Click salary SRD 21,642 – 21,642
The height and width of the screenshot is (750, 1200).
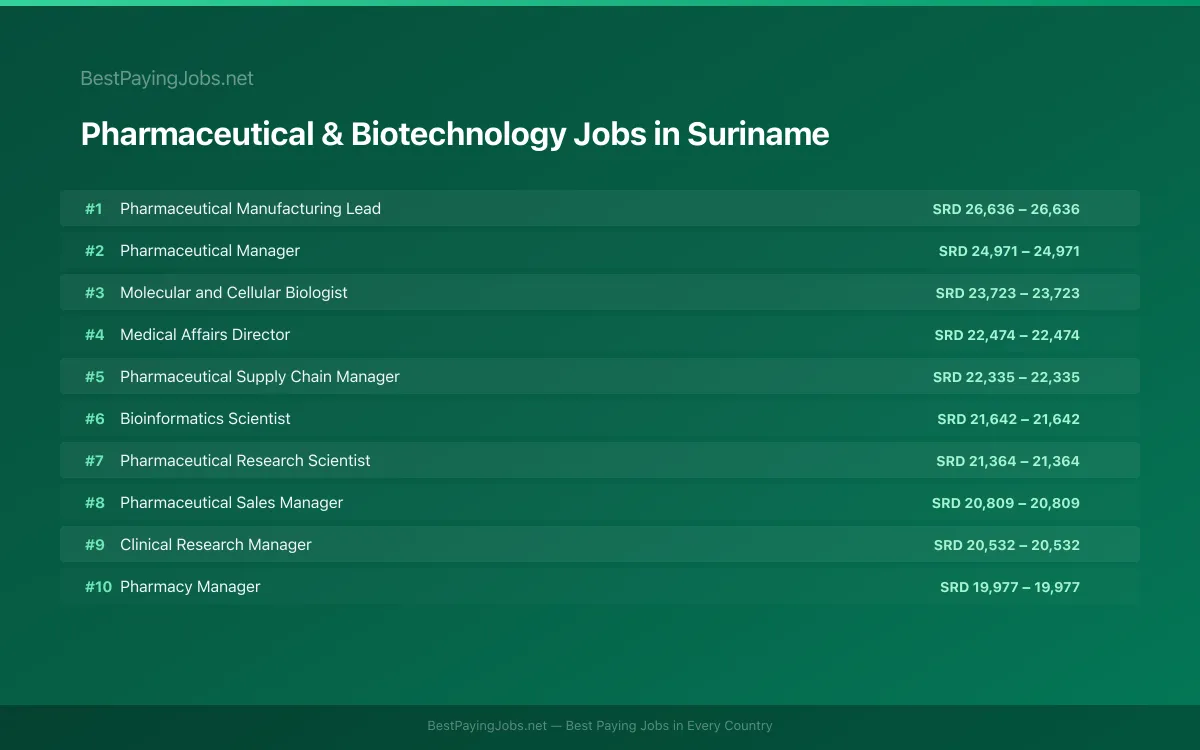click(1008, 419)
